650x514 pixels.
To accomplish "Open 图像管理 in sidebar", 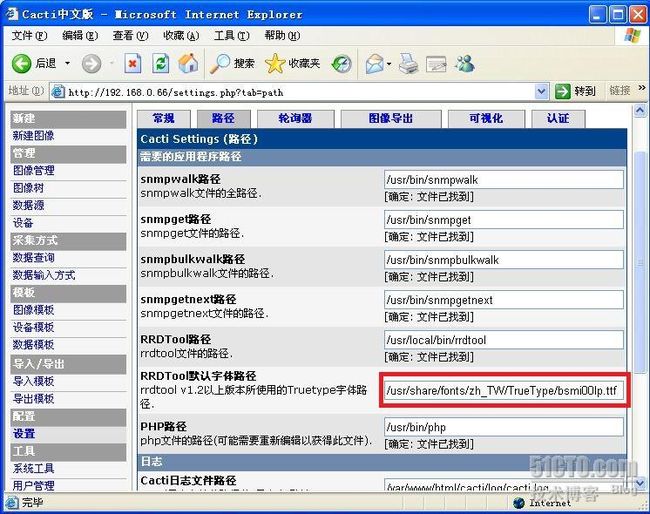I will pyautogui.click(x=34, y=170).
